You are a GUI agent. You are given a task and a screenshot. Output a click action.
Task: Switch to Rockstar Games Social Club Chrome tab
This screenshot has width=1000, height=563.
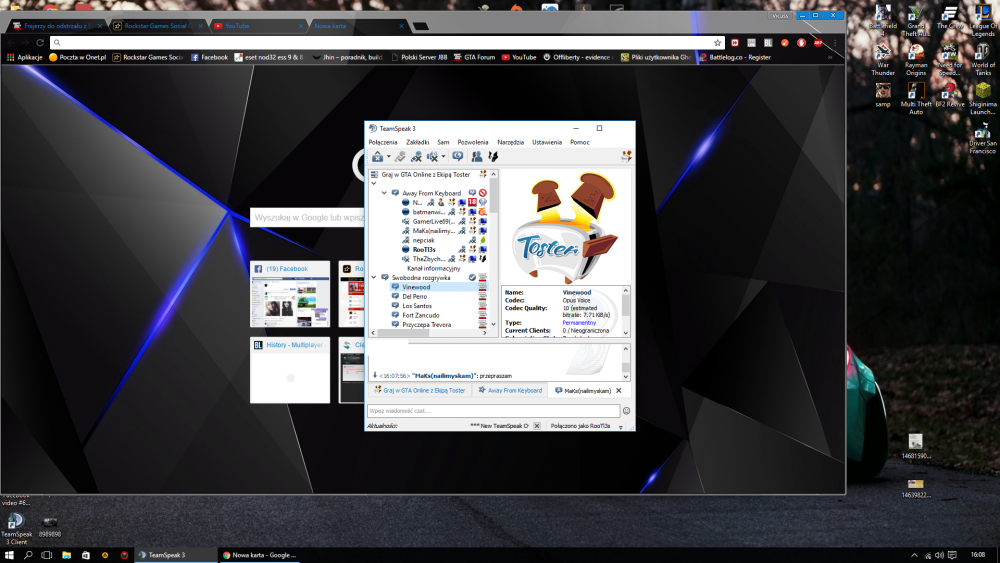point(158,26)
